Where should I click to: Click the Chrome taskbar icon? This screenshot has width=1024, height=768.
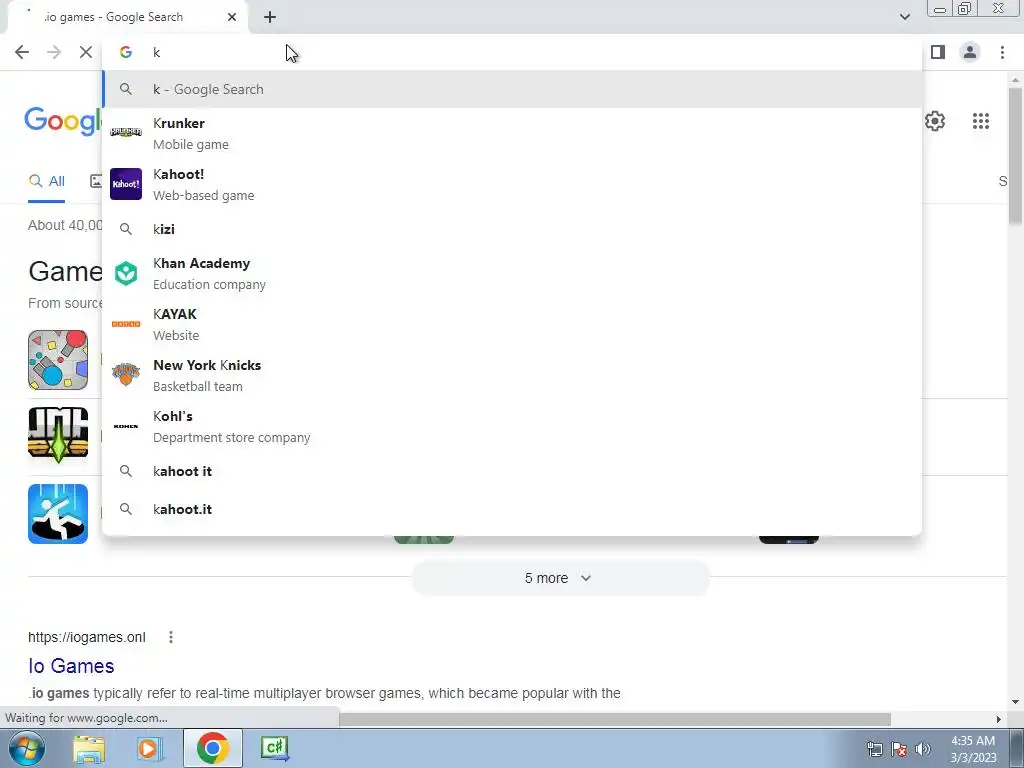[212, 748]
